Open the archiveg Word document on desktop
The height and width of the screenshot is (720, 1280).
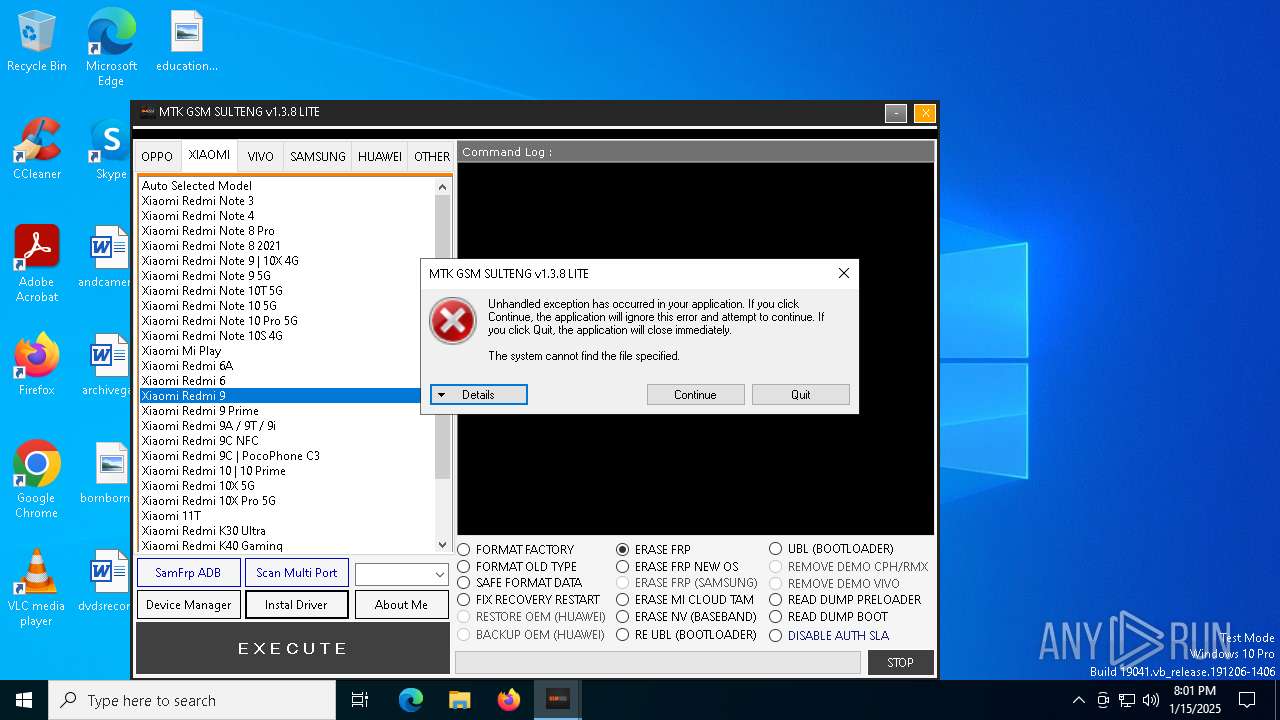(108, 364)
